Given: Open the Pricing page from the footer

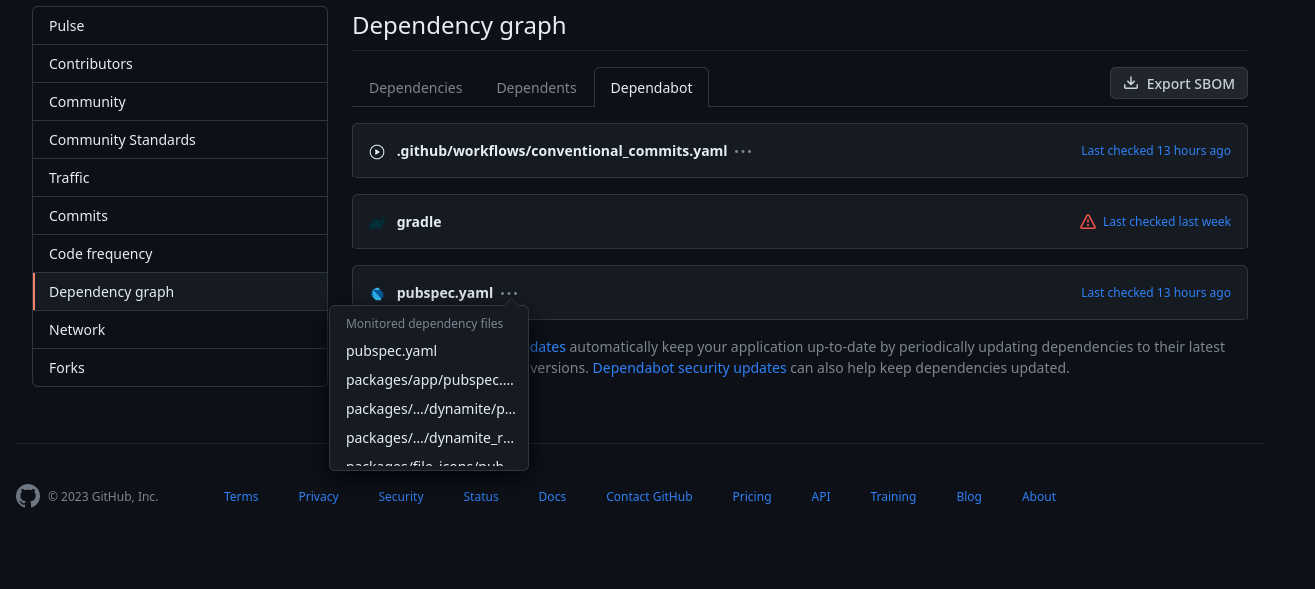Looking at the screenshot, I should click(x=752, y=496).
